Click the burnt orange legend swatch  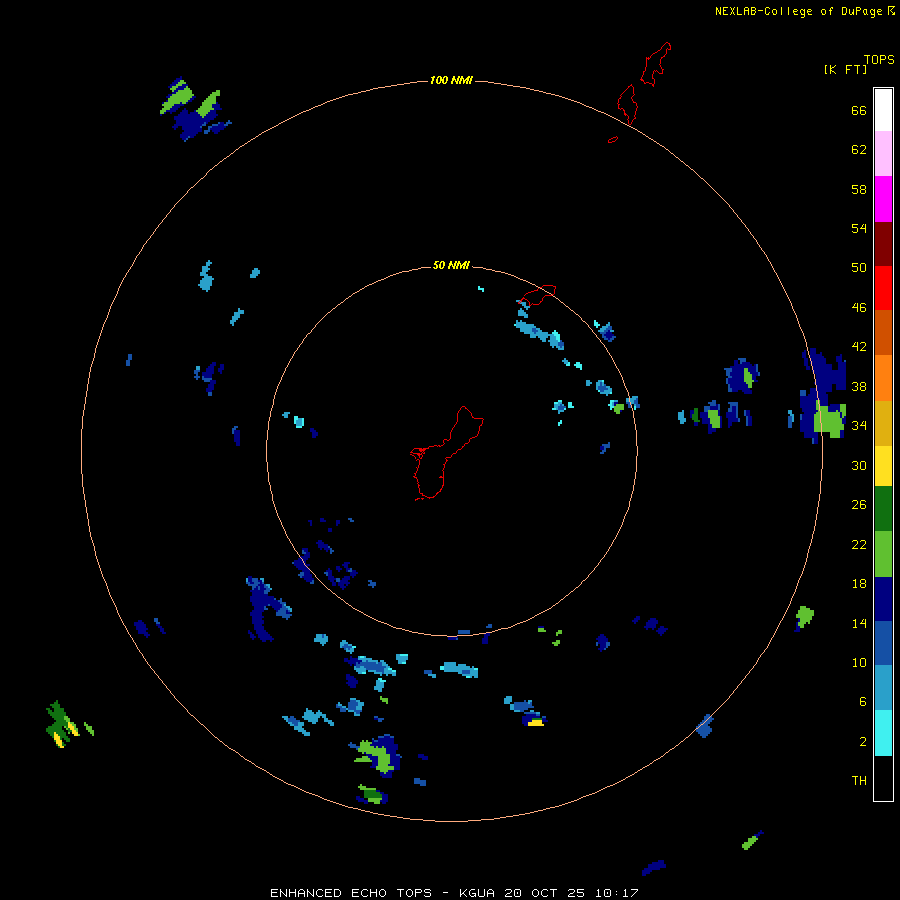coord(883,332)
